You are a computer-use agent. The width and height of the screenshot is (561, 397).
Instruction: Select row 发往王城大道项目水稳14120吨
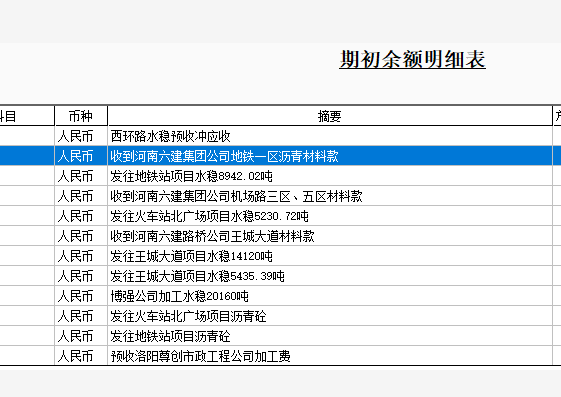tap(280, 256)
